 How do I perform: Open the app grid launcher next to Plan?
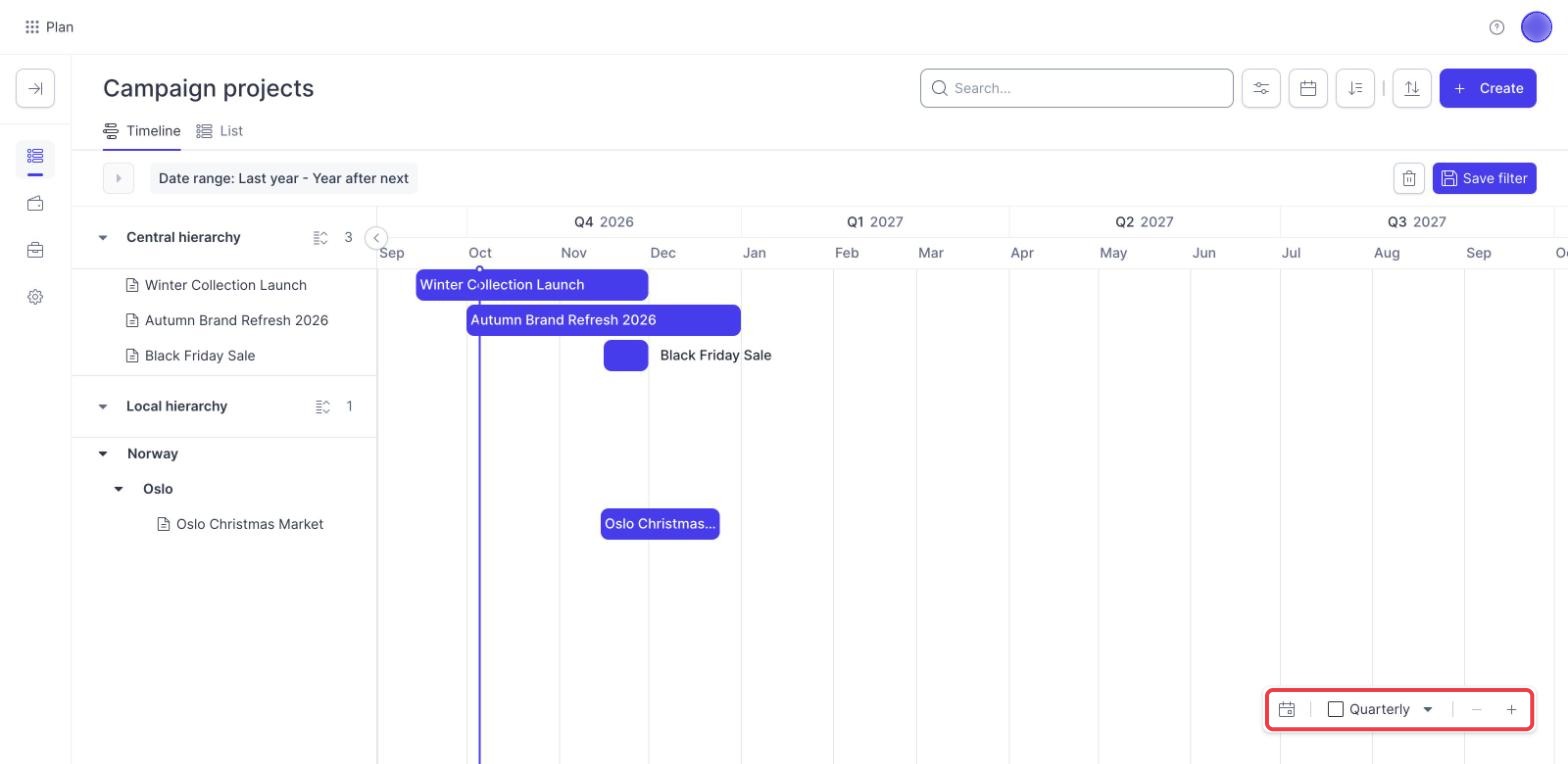(x=32, y=27)
